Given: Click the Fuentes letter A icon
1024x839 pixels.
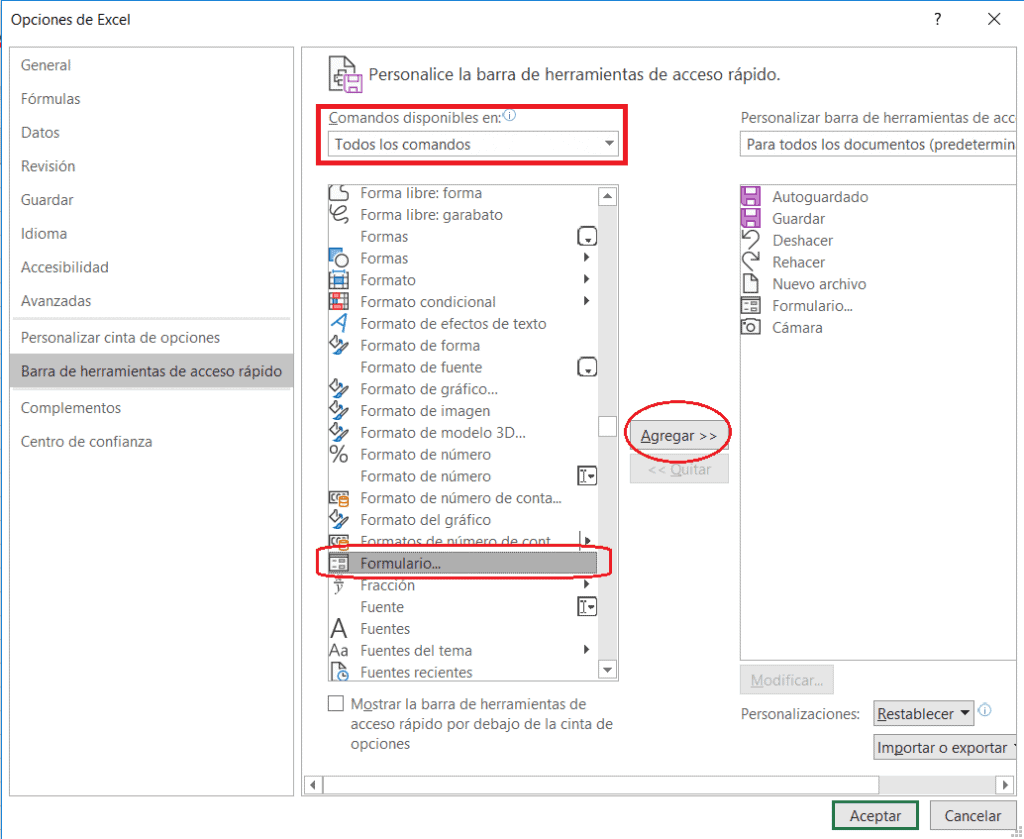Looking at the screenshot, I should click(338, 628).
